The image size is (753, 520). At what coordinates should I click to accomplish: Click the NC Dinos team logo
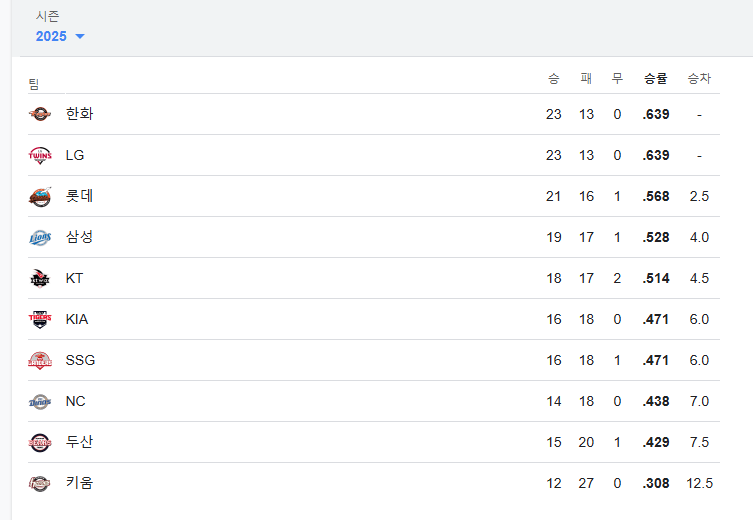(39, 401)
